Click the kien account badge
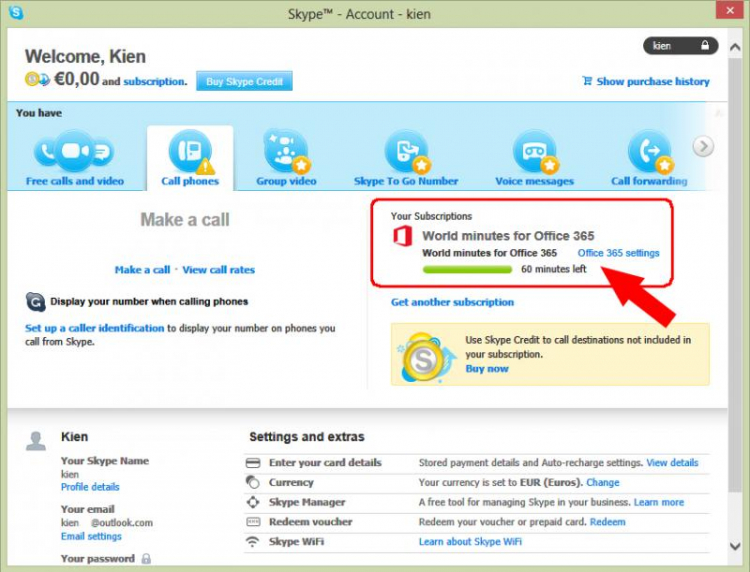 681,45
